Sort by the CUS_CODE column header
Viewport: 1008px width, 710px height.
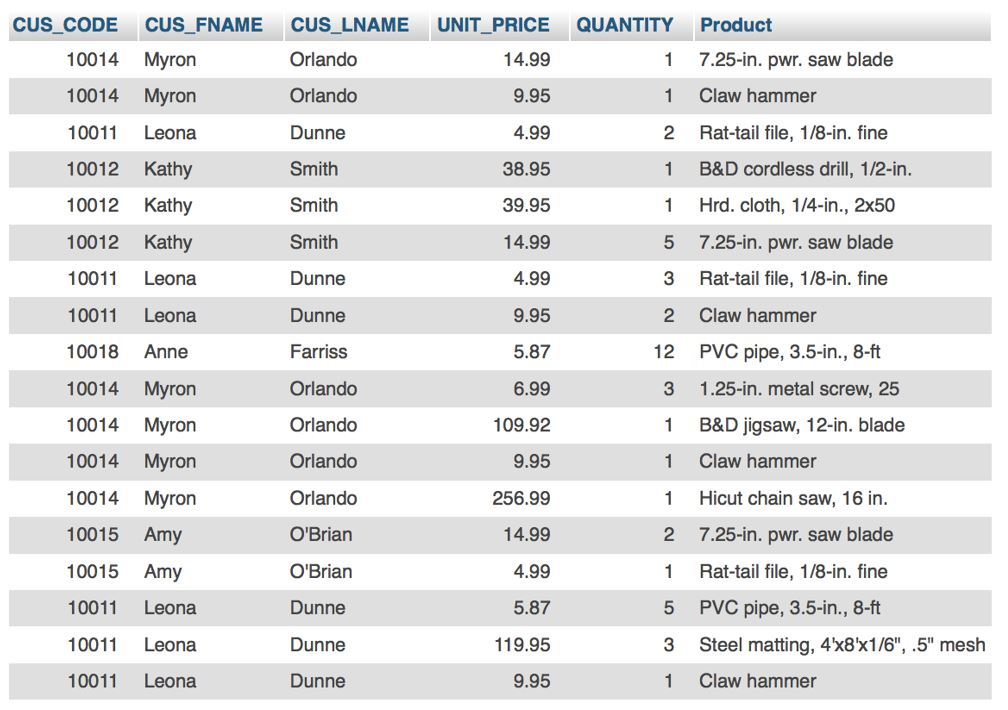(65, 25)
